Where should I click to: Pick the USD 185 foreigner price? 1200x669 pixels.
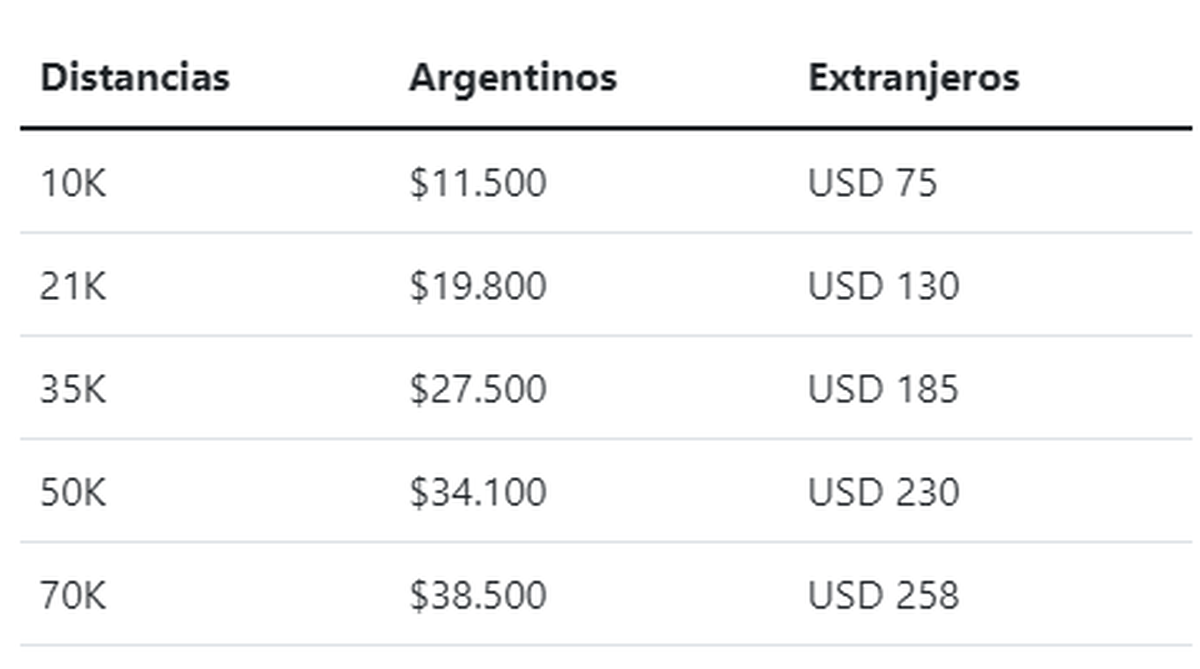[883, 389]
